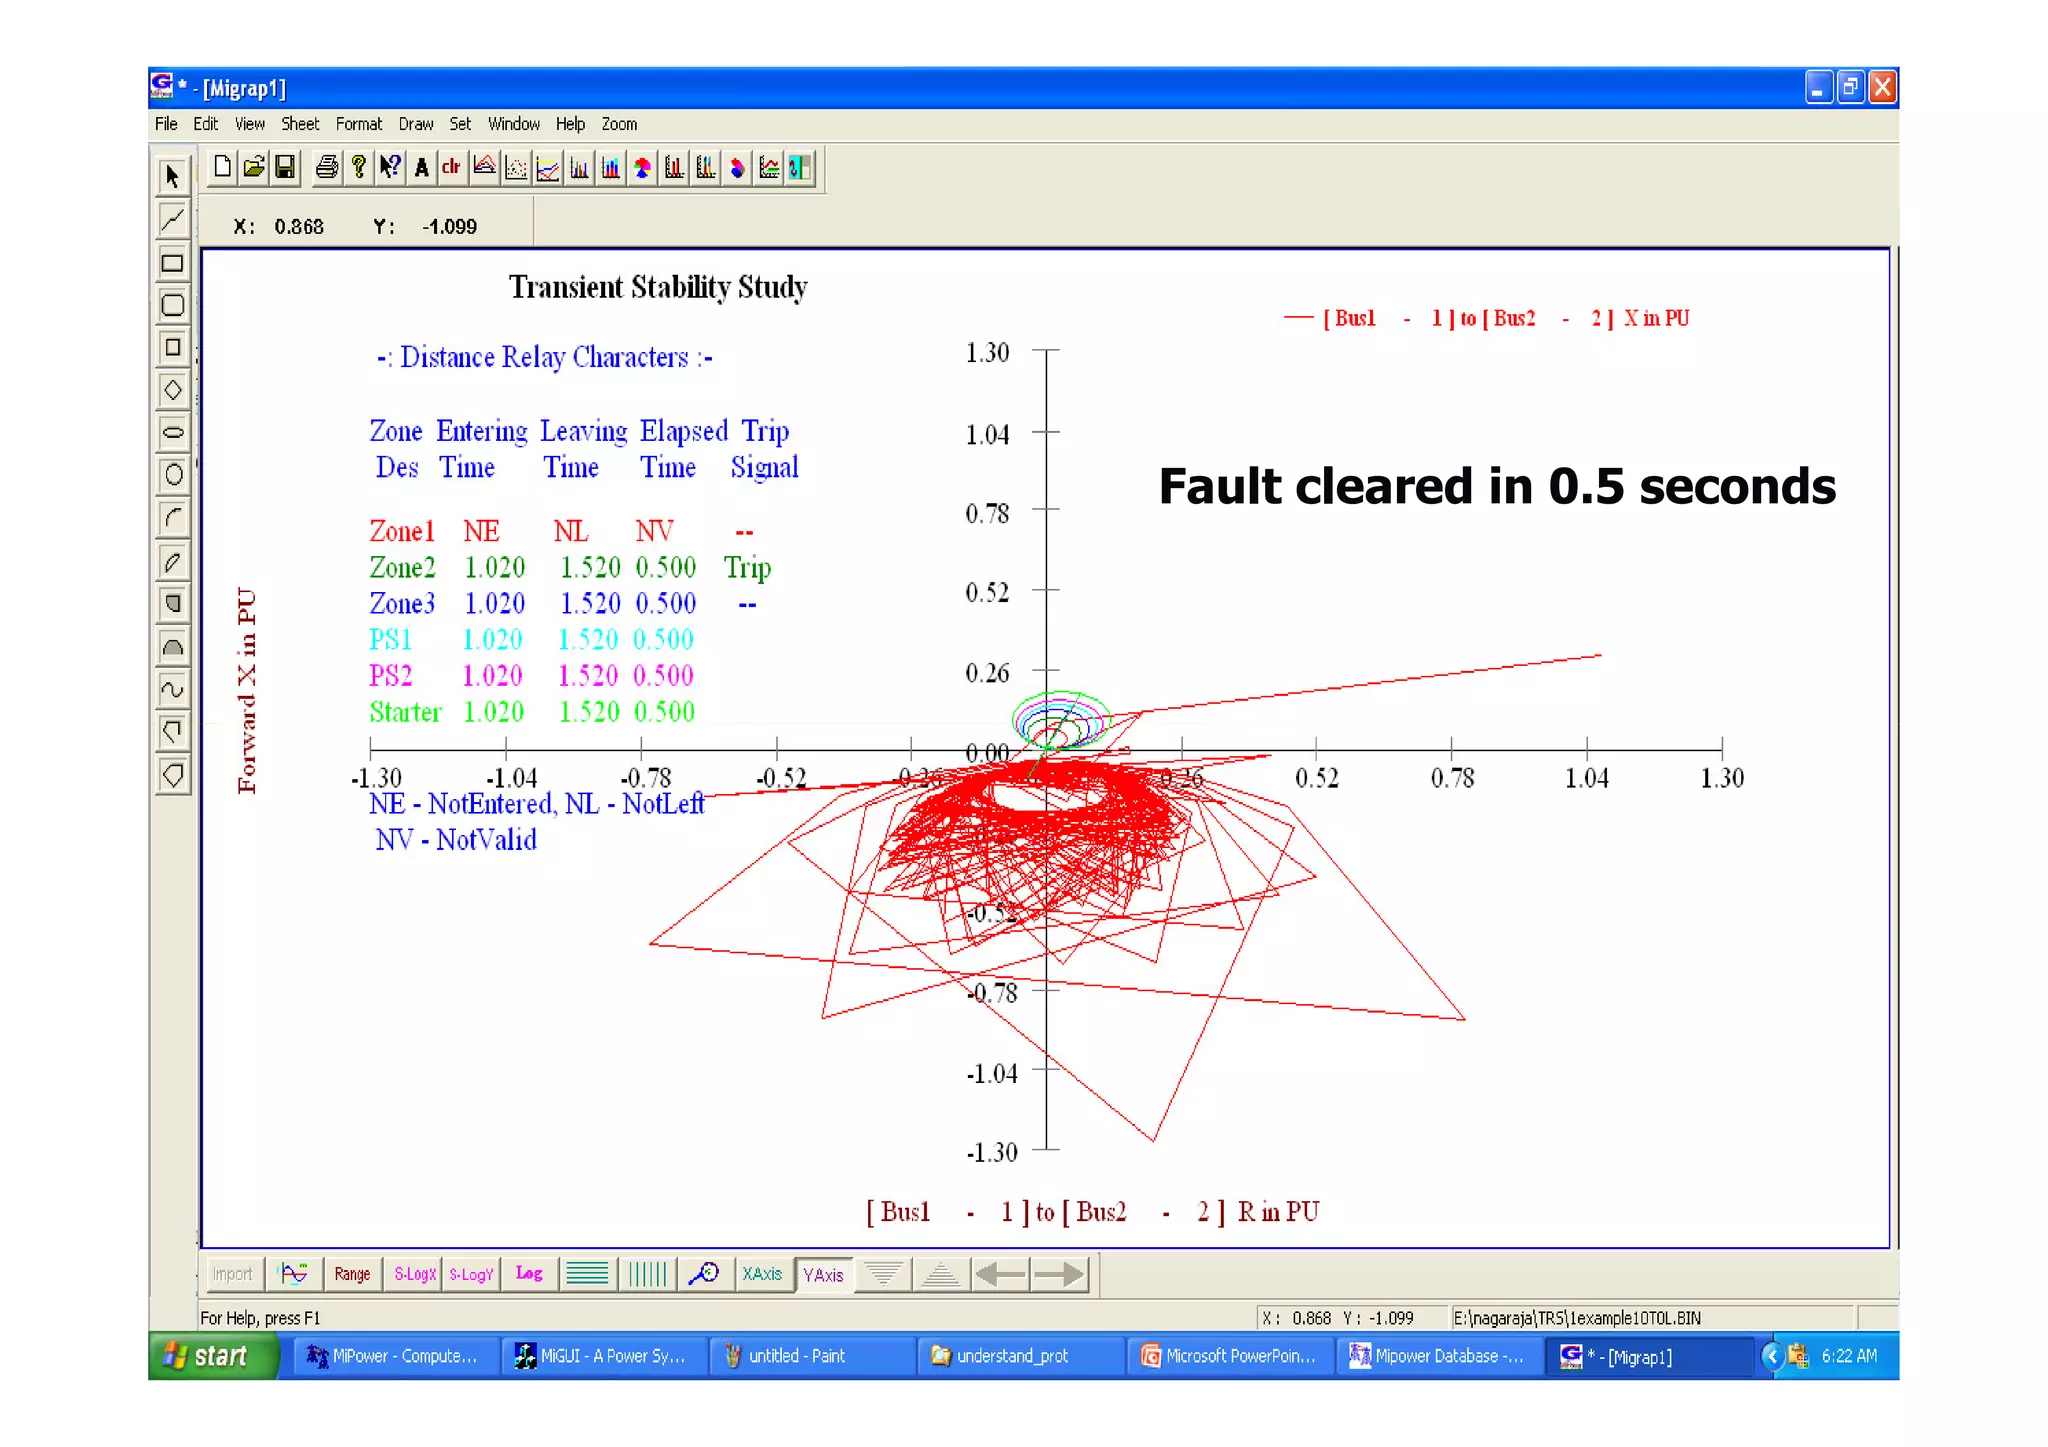This screenshot has width=2048, height=1447.
Task: Open the Format menu
Action: pos(359,124)
